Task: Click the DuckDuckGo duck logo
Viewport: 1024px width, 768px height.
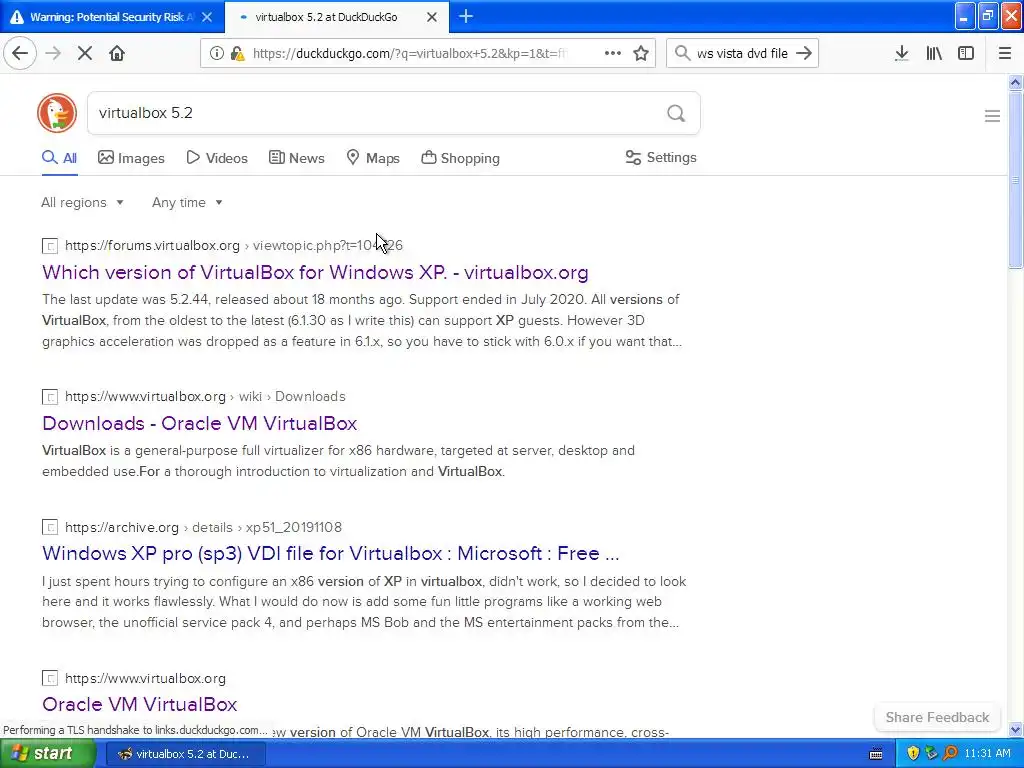Action: click(x=57, y=113)
